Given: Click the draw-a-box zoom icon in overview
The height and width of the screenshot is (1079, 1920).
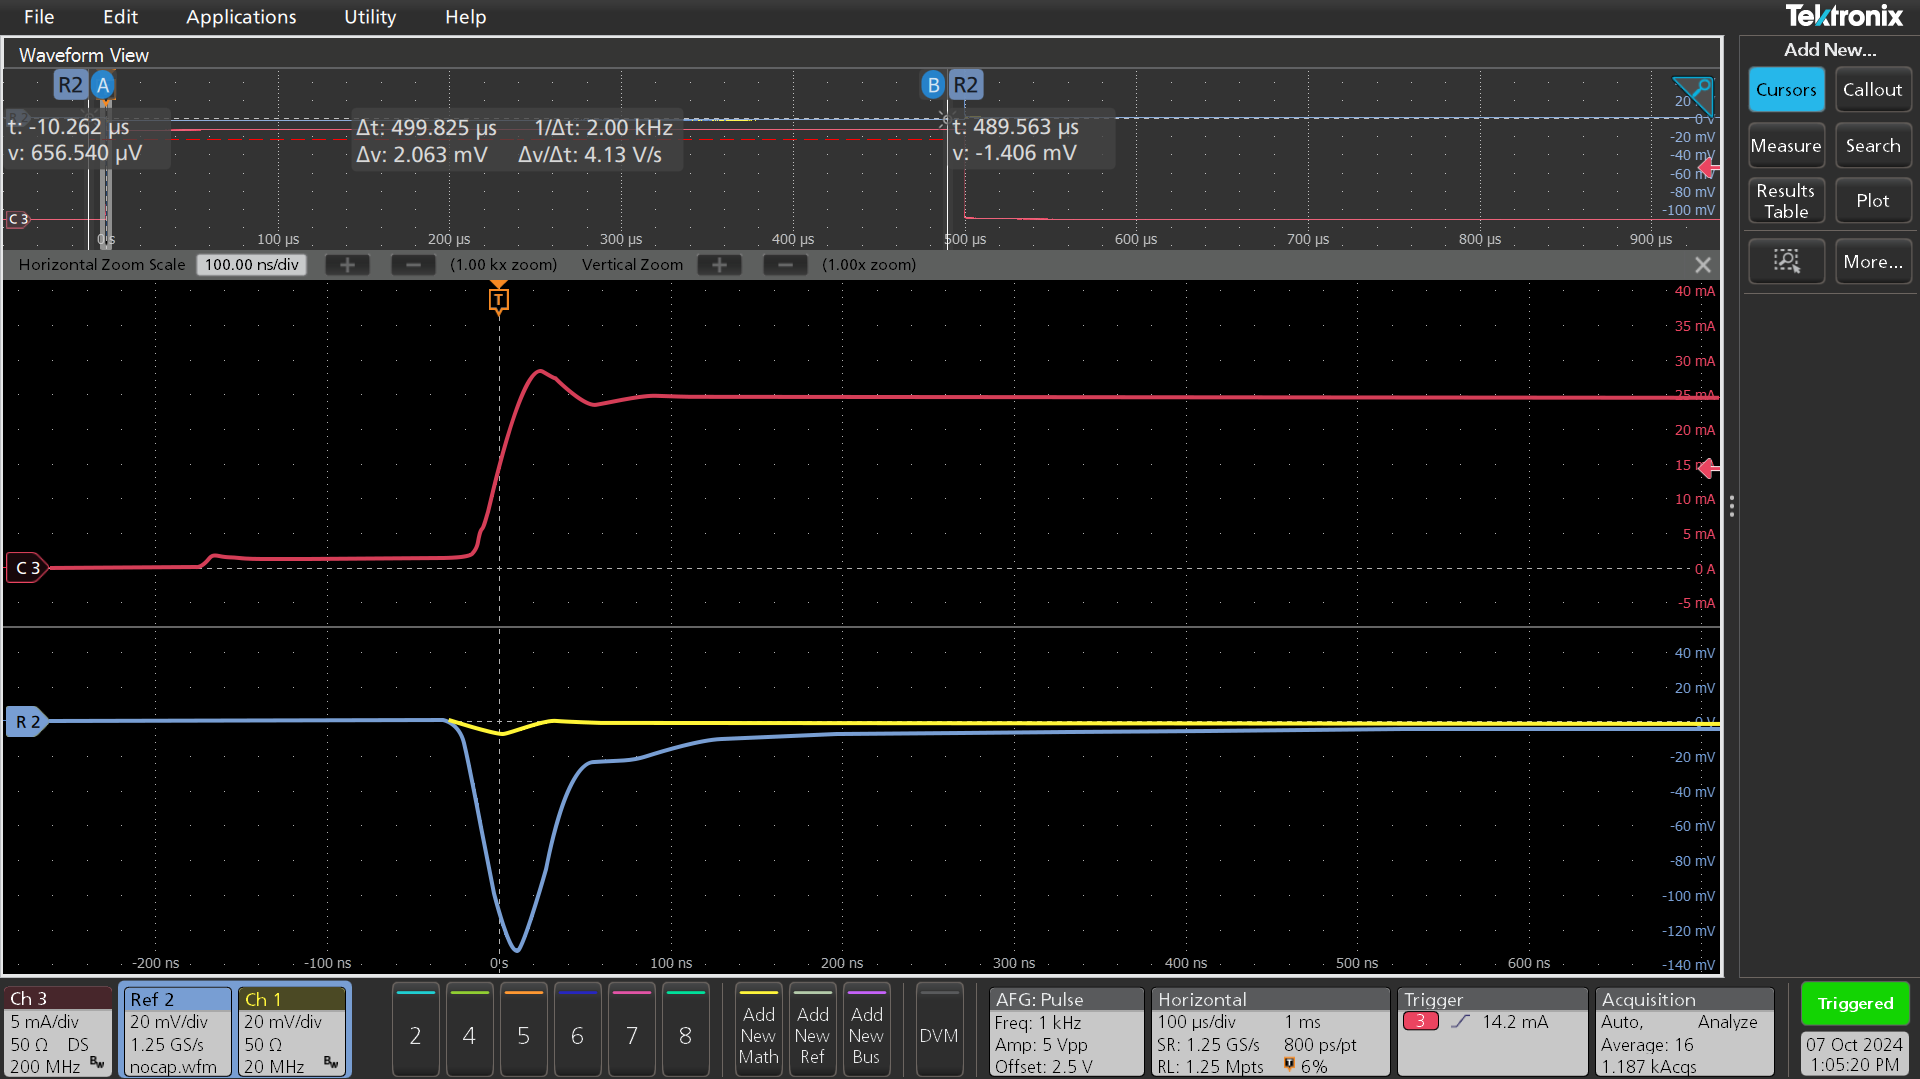Looking at the screenshot, I should pos(1694,96).
